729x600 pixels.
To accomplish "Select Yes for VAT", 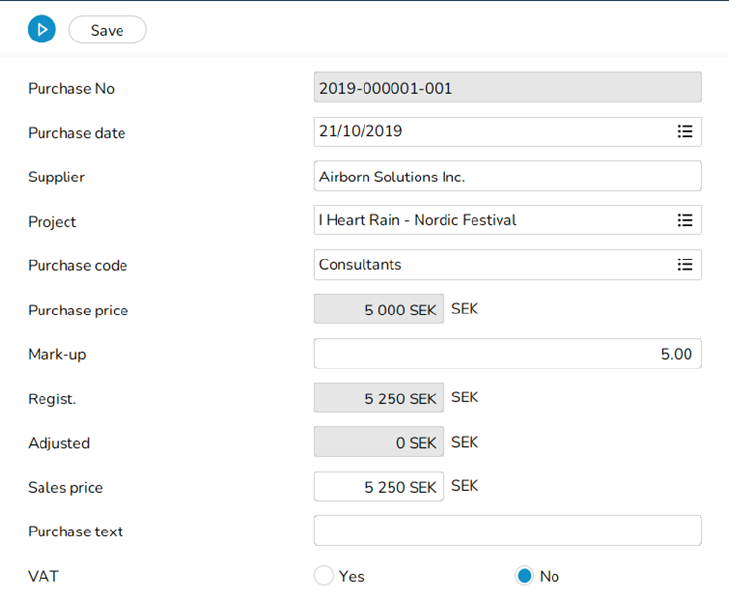I will (324, 576).
